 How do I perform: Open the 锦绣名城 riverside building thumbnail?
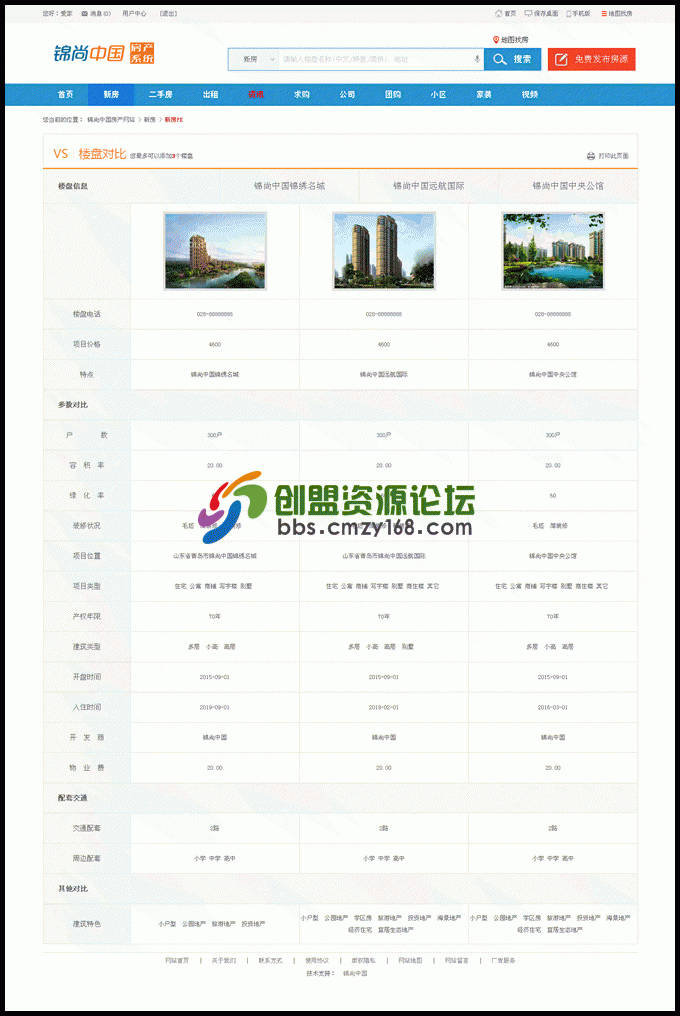click(x=215, y=251)
